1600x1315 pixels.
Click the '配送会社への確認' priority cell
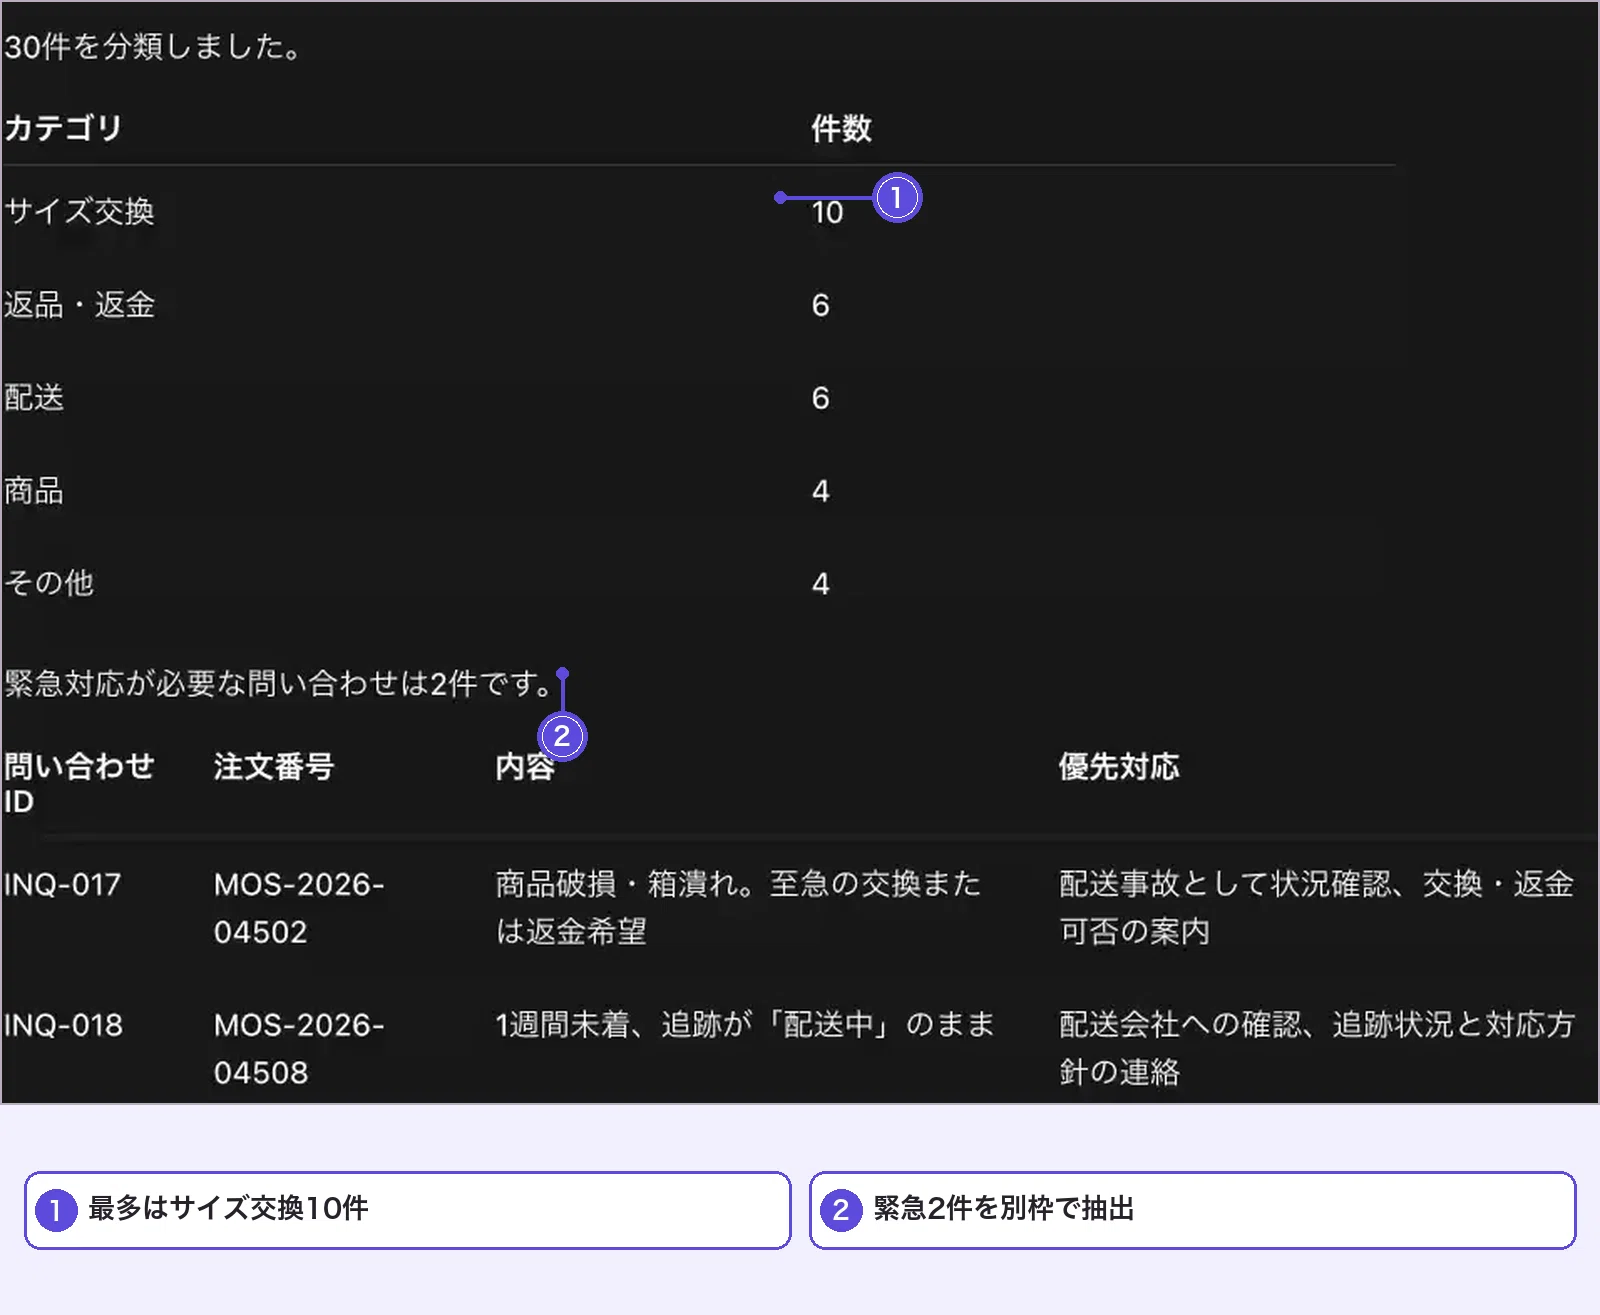1316,1048
